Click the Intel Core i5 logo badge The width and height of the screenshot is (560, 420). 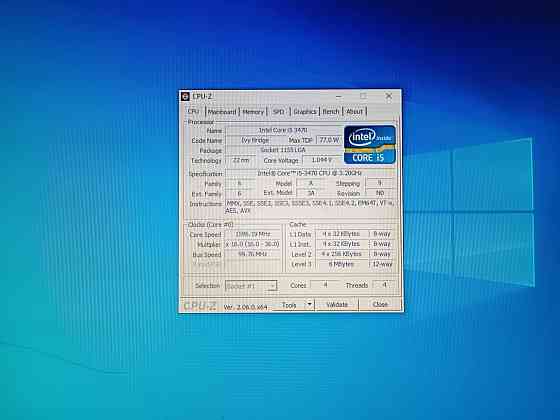[370, 145]
